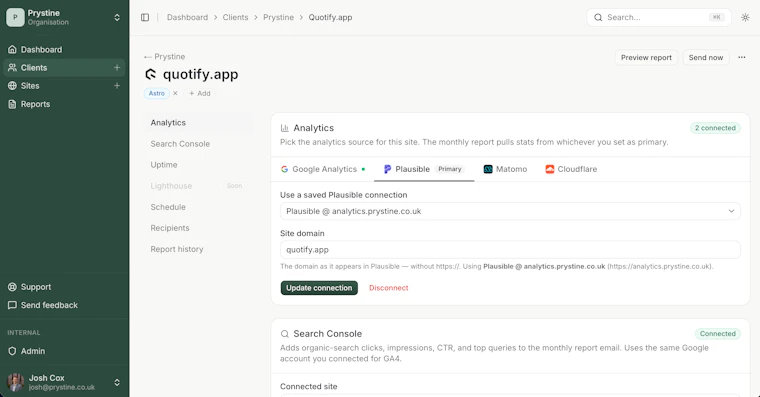The width and height of the screenshot is (760, 397).
Task: Click the ⌘K shortcut badge
Action: (716, 17)
